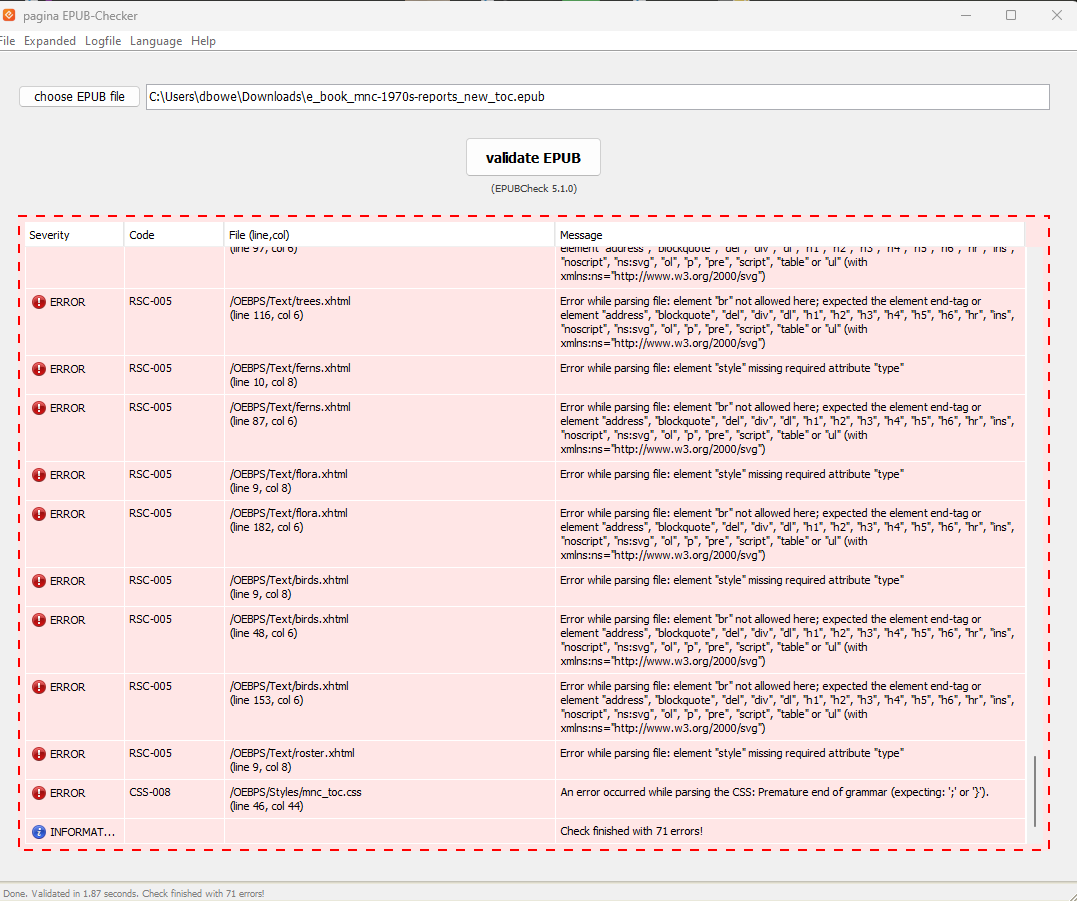Select the /OEBPS/Text/flora.xhtml line 9 cell
Viewport: 1077px width, 901px height.
[x=389, y=481]
